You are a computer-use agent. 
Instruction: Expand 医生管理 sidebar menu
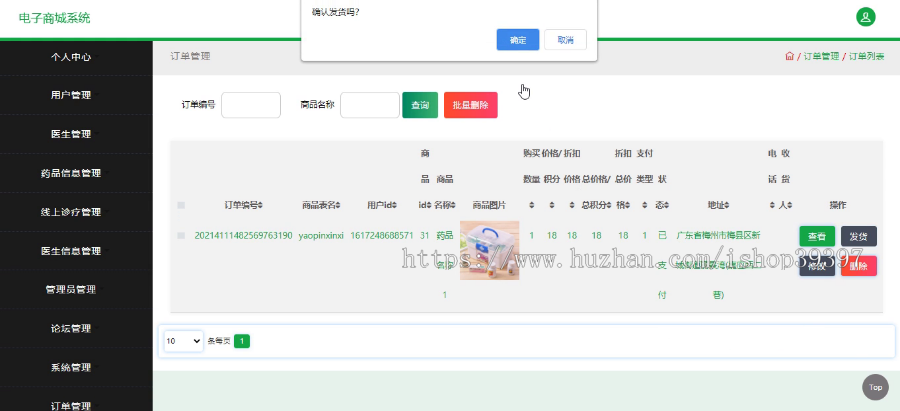tap(71, 134)
